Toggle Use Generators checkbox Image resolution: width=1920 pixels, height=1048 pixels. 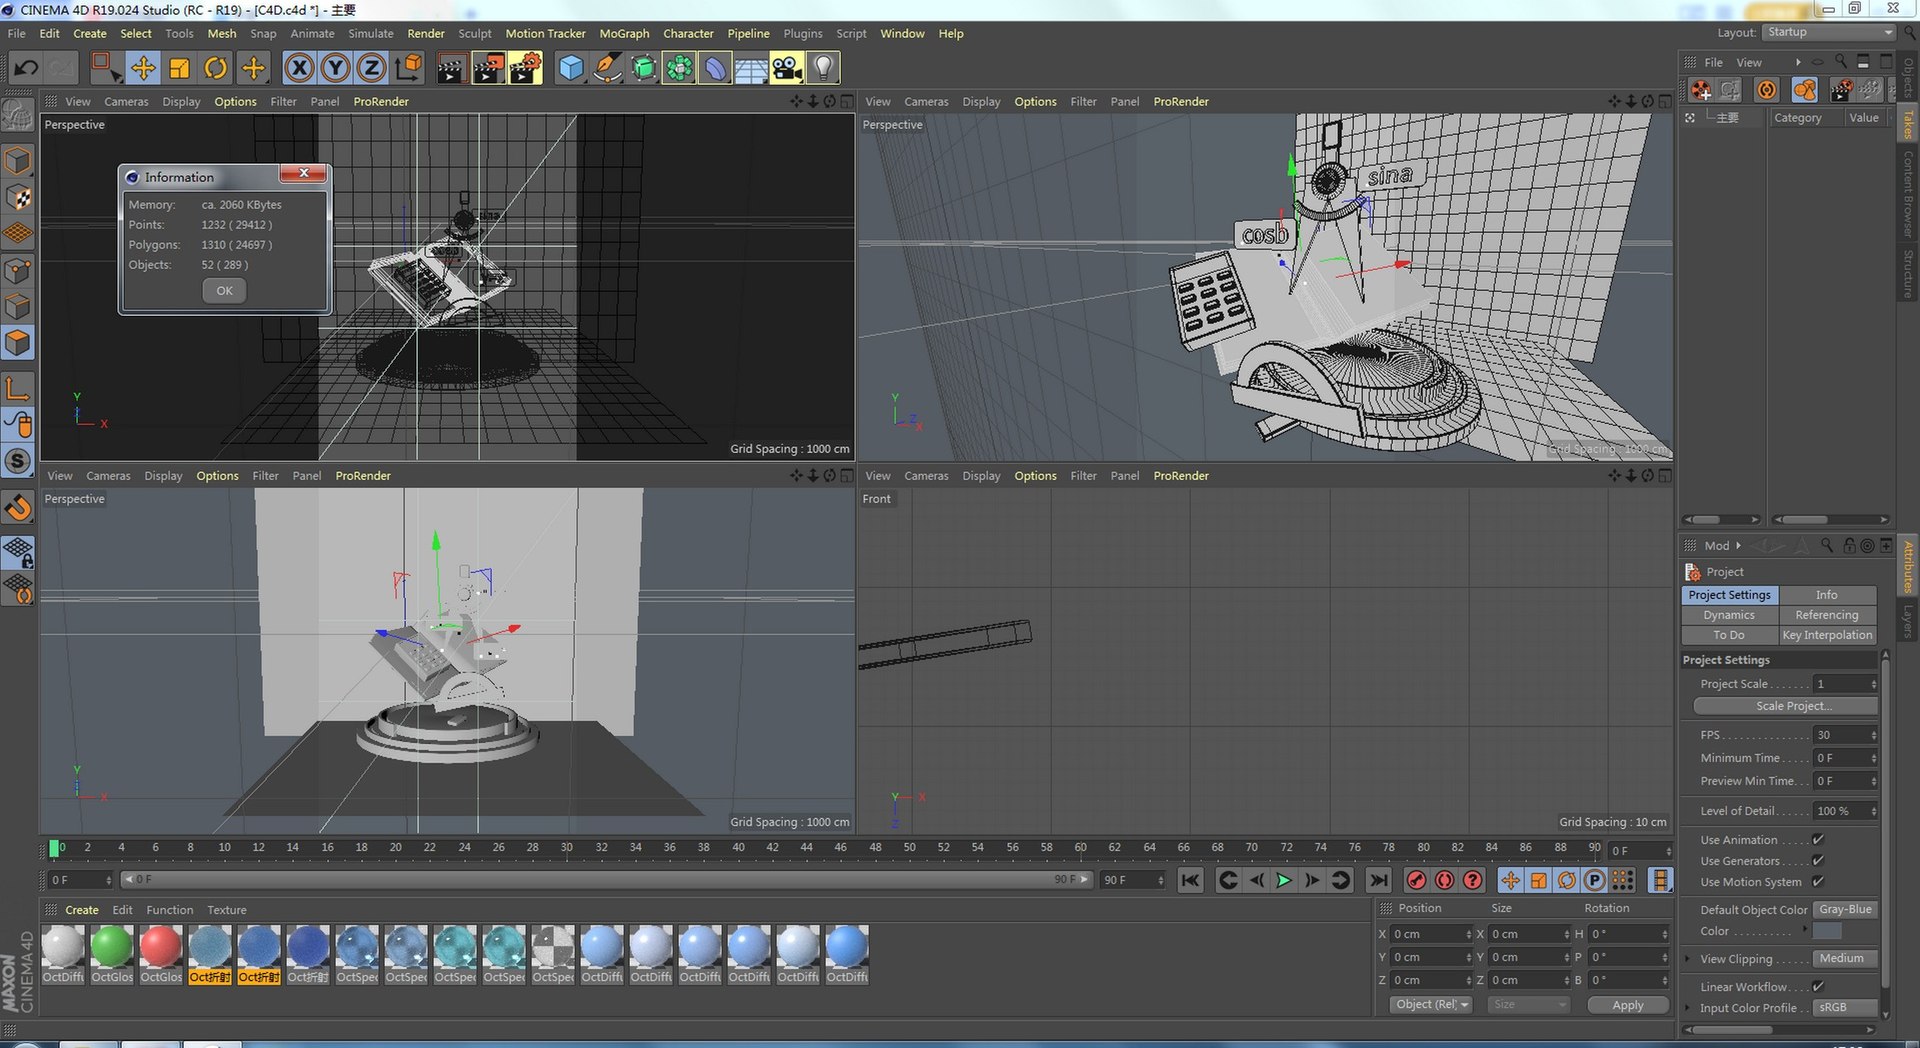(x=1818, y=861)
